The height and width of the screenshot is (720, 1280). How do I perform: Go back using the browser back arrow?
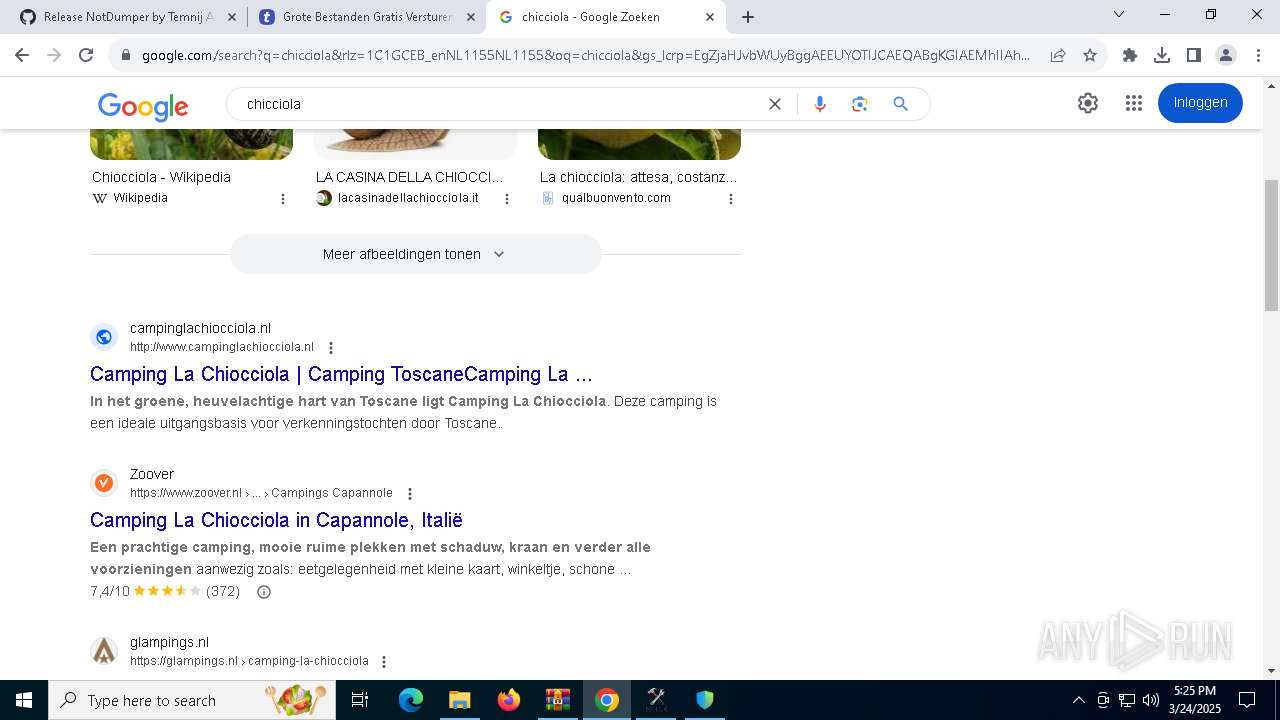tap(22, 55)
